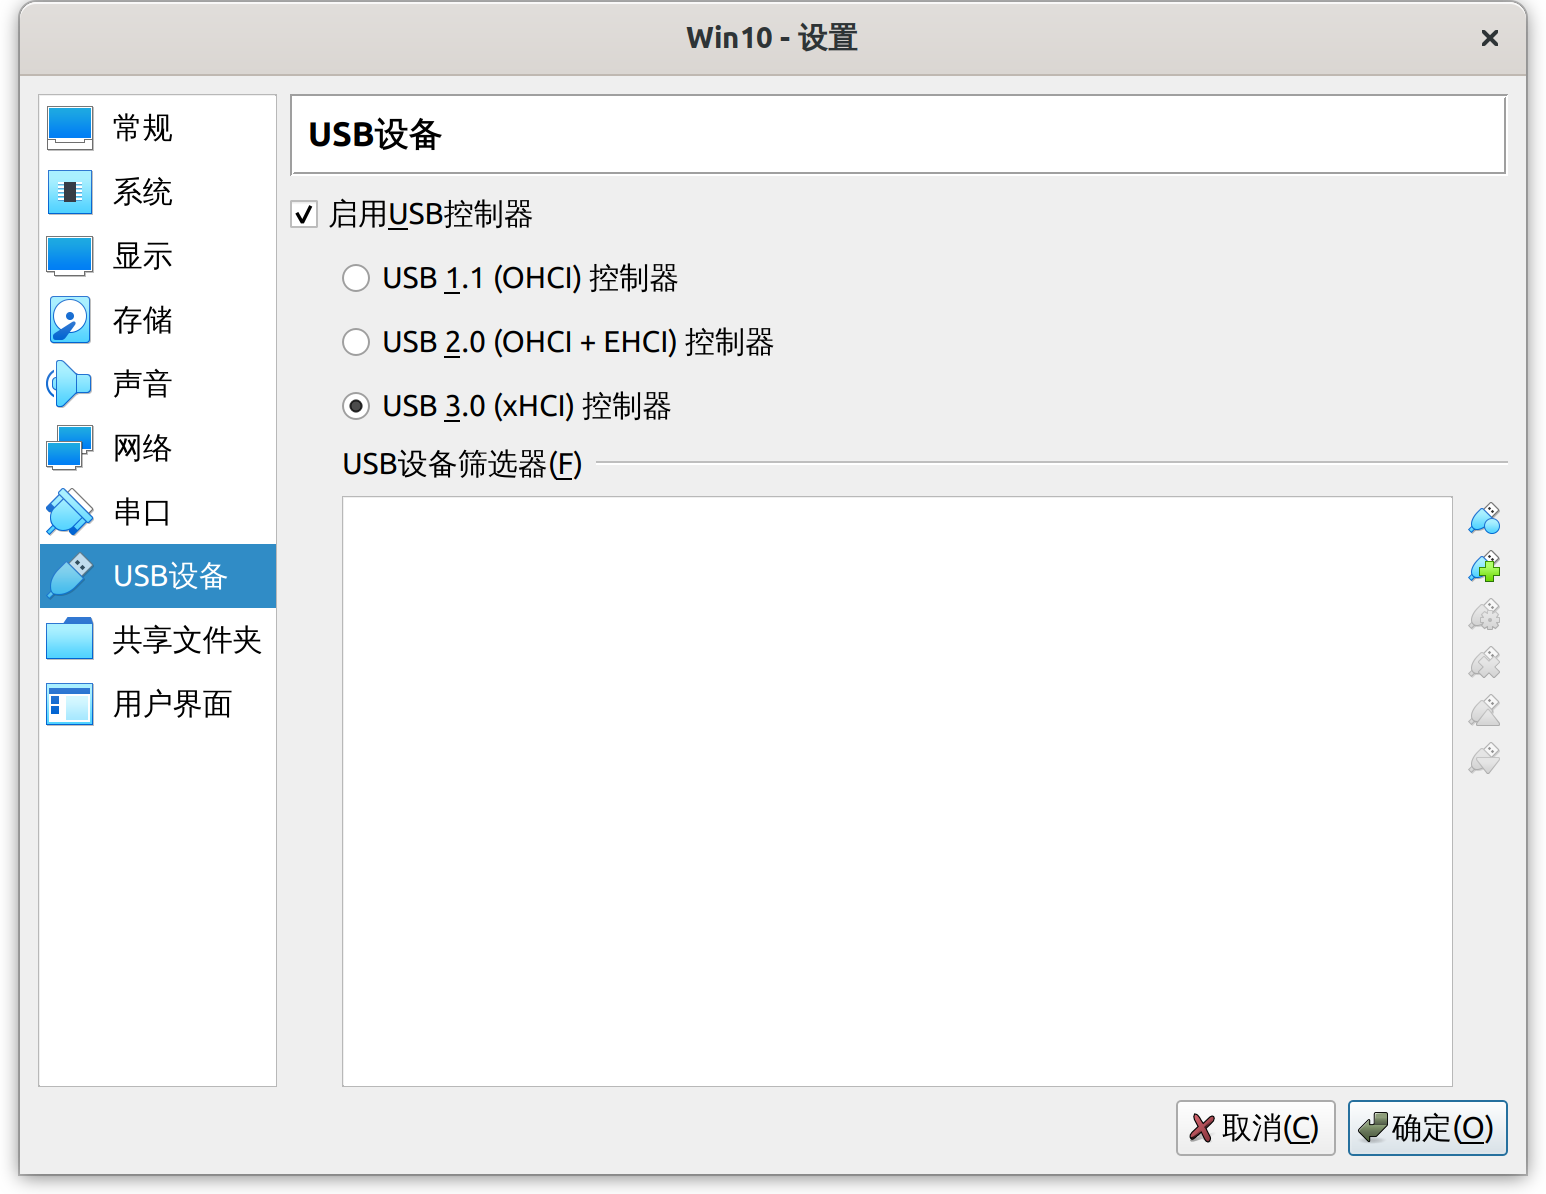
Task: Uncheck the 启用USB控制器 checkbox
Action: (x=304, y=214)
